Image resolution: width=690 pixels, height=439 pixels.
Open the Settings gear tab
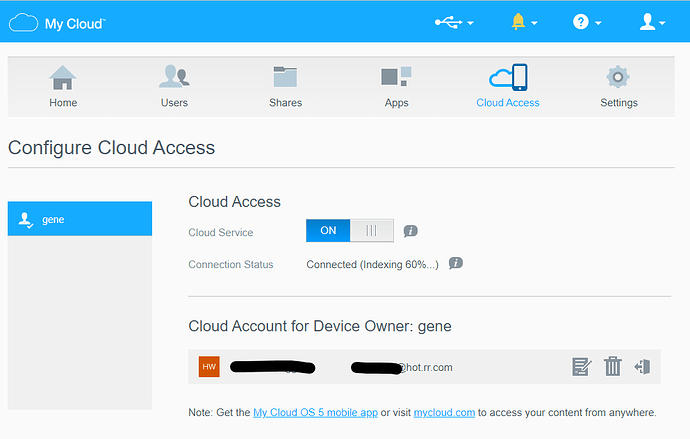click(x=618, y=87)
